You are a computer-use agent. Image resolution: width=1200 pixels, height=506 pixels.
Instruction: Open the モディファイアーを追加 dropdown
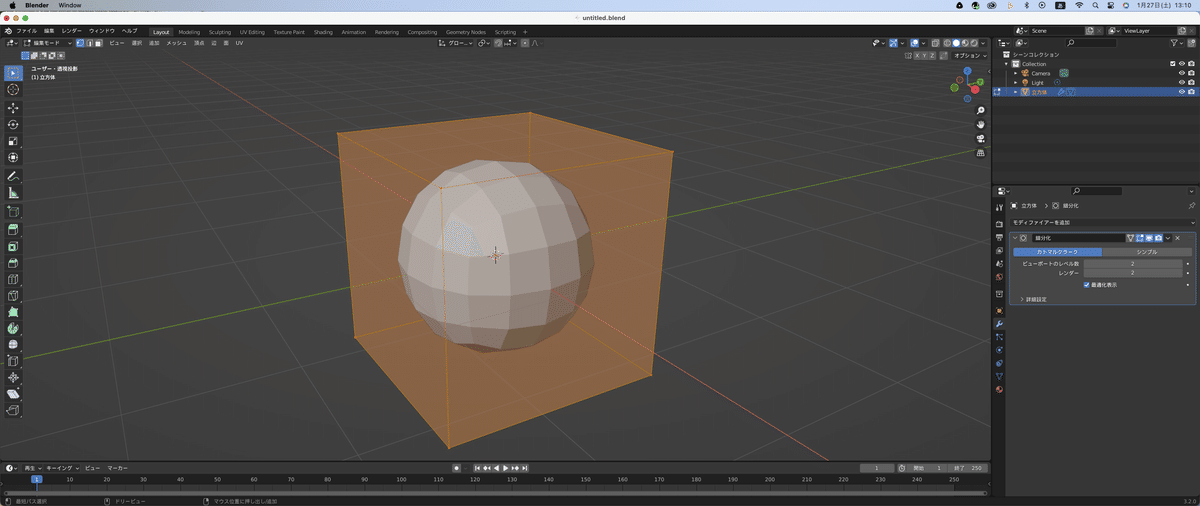(1101, 222)
